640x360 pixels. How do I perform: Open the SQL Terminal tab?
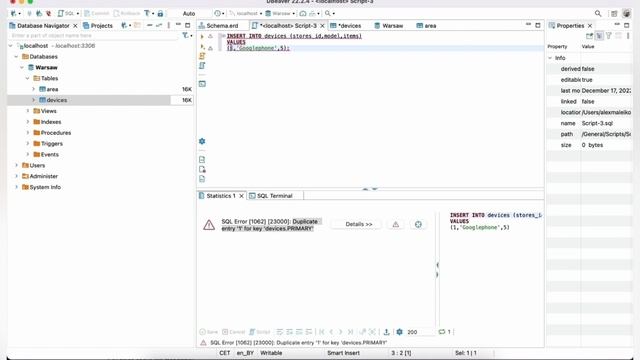point(271,196)
